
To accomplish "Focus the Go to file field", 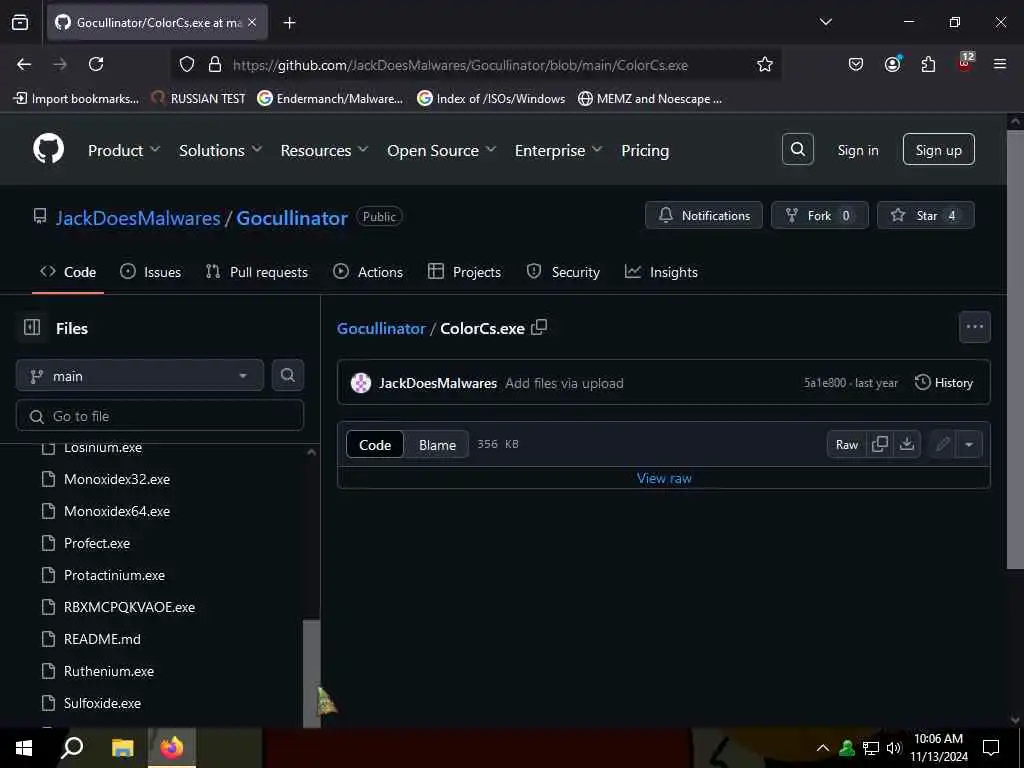I will pos(159,415).
